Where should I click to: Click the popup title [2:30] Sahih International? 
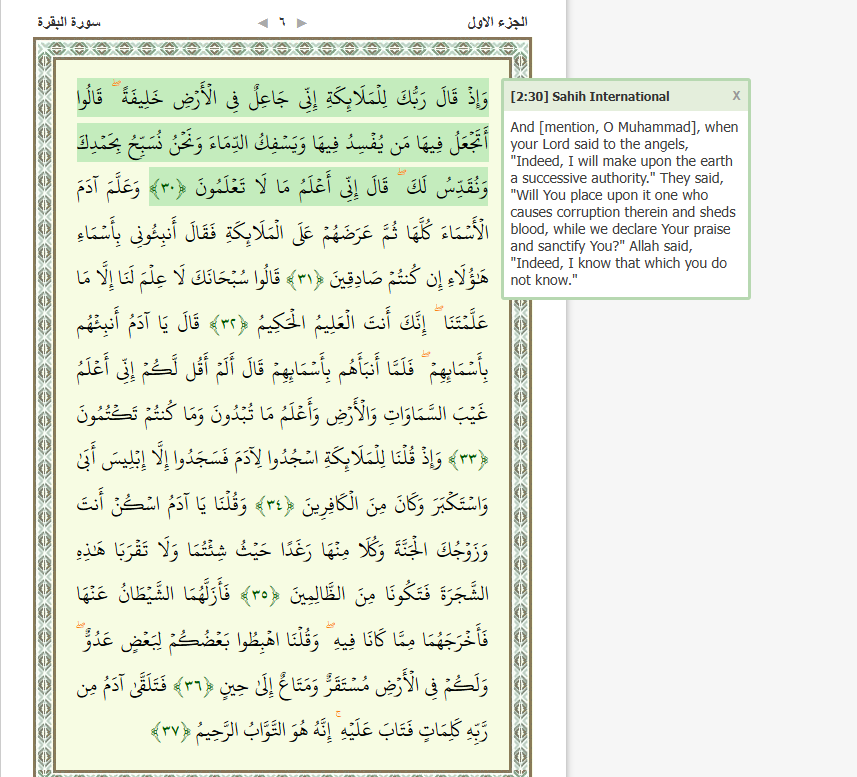click(590, 97)
